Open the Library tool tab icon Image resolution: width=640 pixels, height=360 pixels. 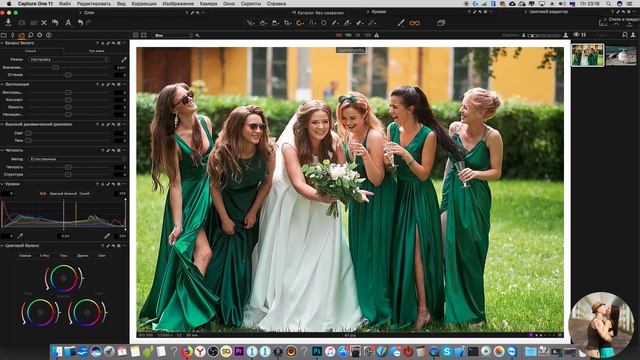tap(4, 35)
